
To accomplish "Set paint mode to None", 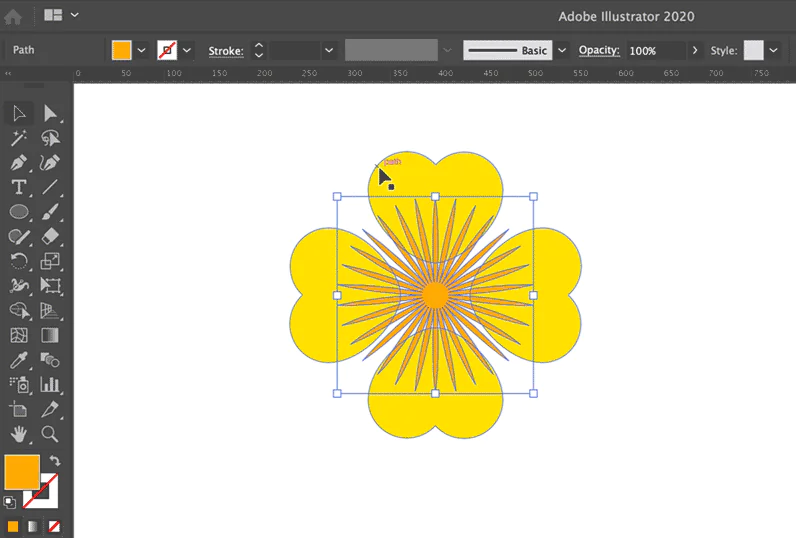I will click(x=54, y=526).
